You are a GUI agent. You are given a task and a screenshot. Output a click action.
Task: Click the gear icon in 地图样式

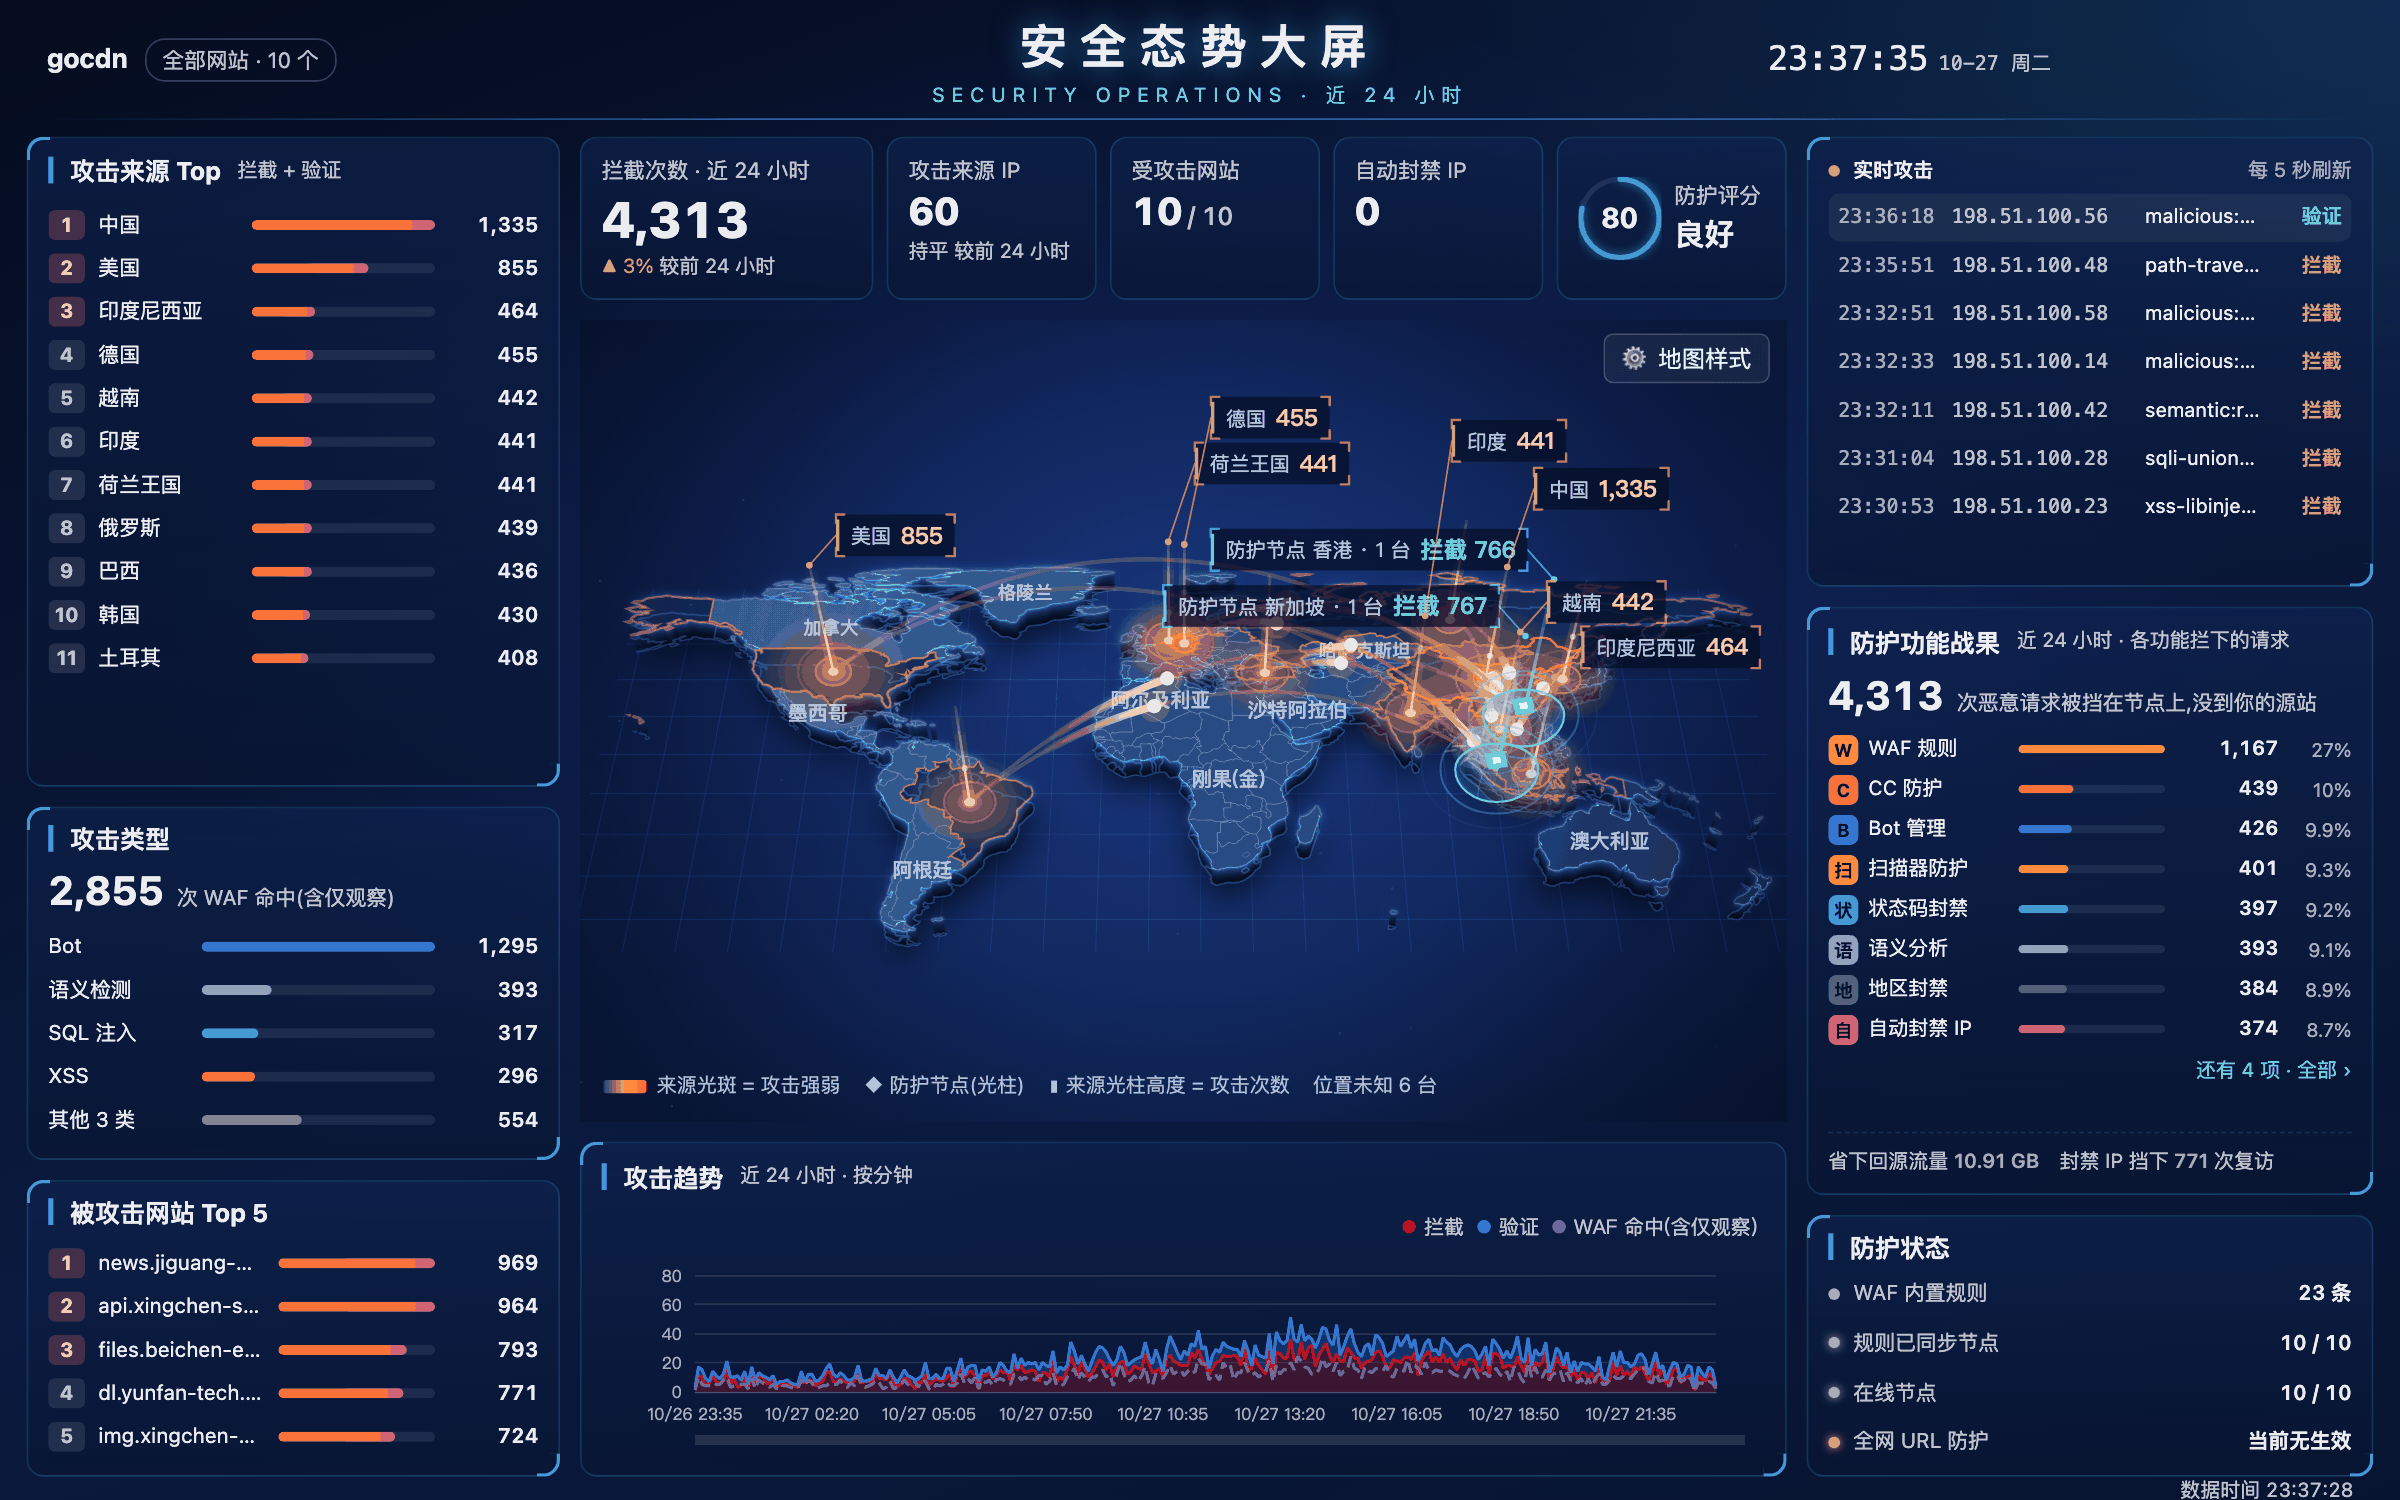pyautogui.click(x=1634, y=359)
